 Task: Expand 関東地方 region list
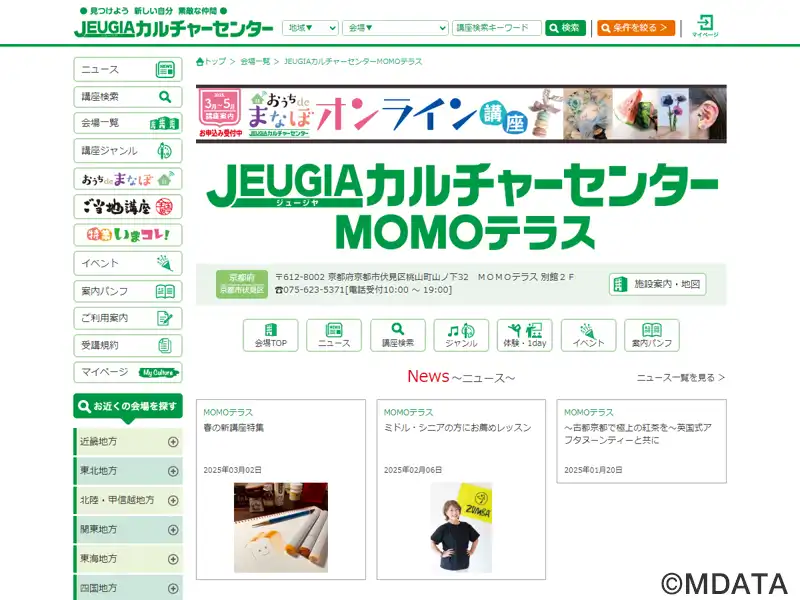tap(128, 530)
